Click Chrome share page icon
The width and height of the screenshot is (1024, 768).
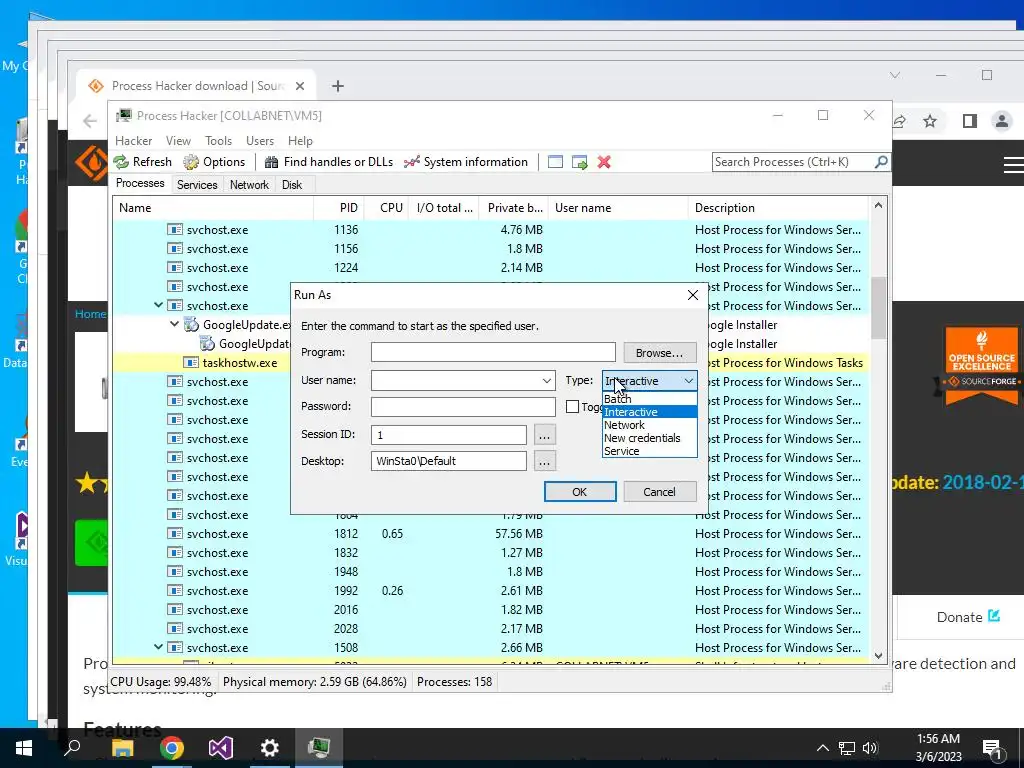tap(899, 121)
